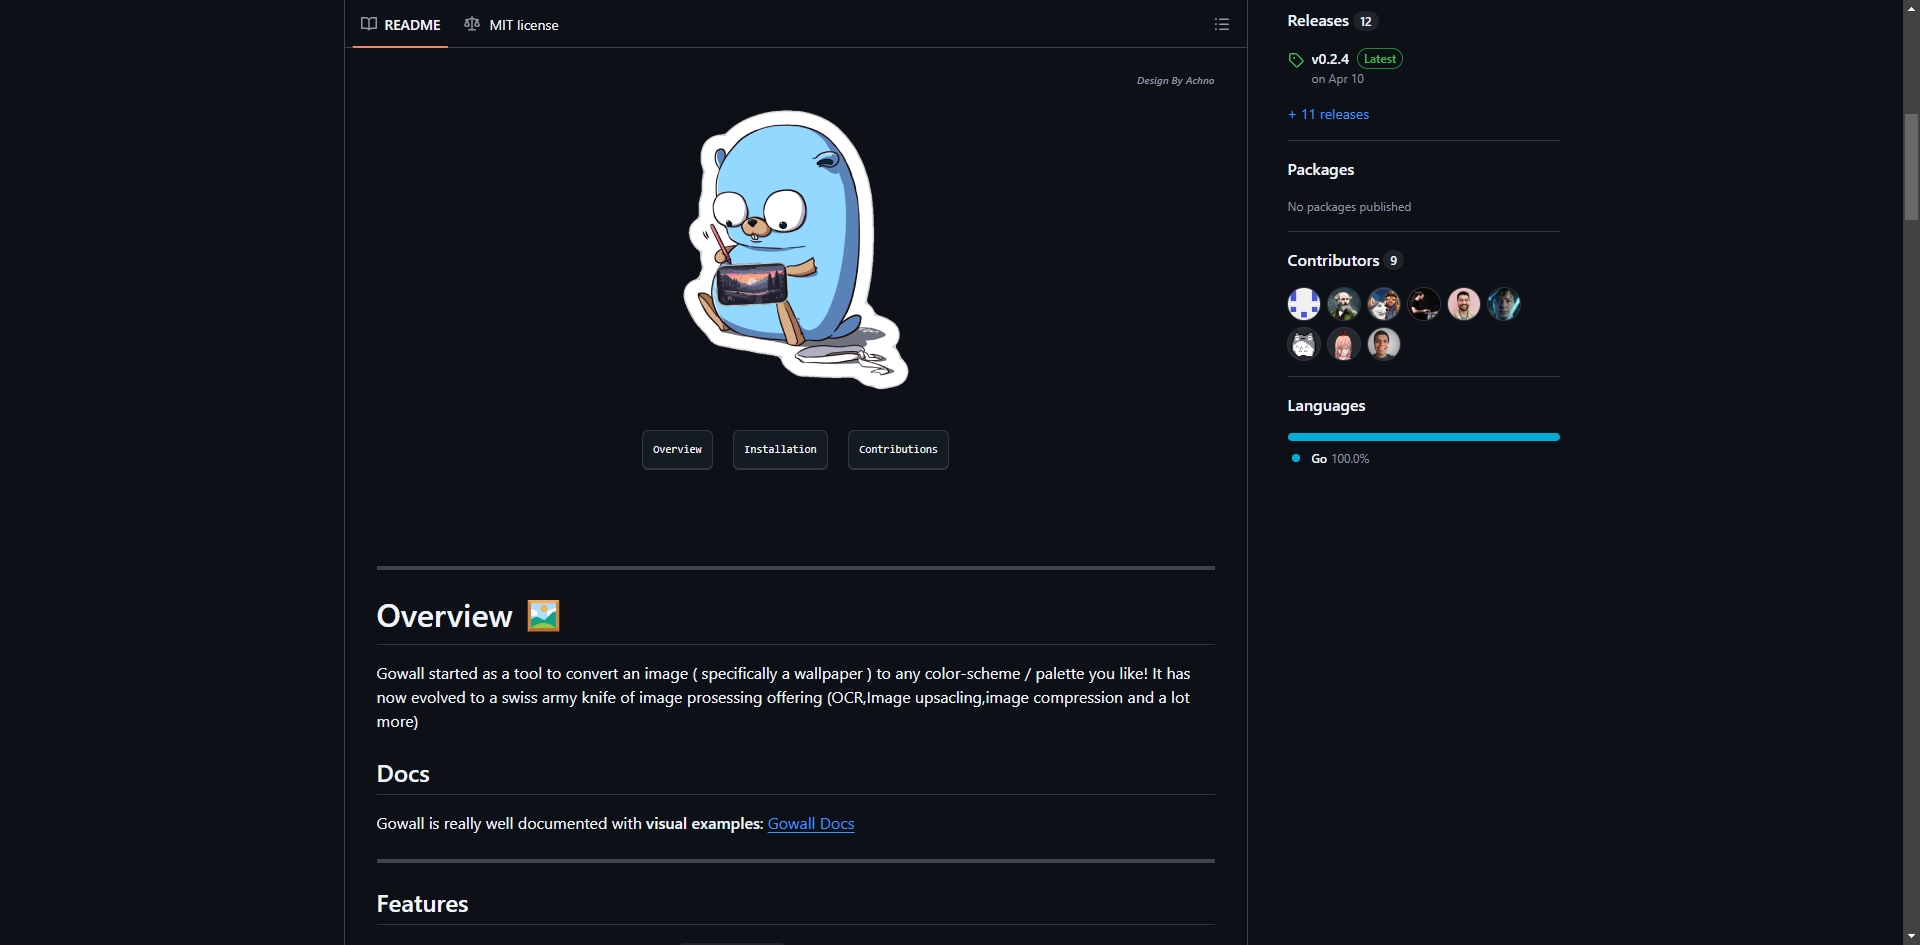1920x945 pixels.
Task: Open the husky dog and man avatar
Action: [1384, 304]
